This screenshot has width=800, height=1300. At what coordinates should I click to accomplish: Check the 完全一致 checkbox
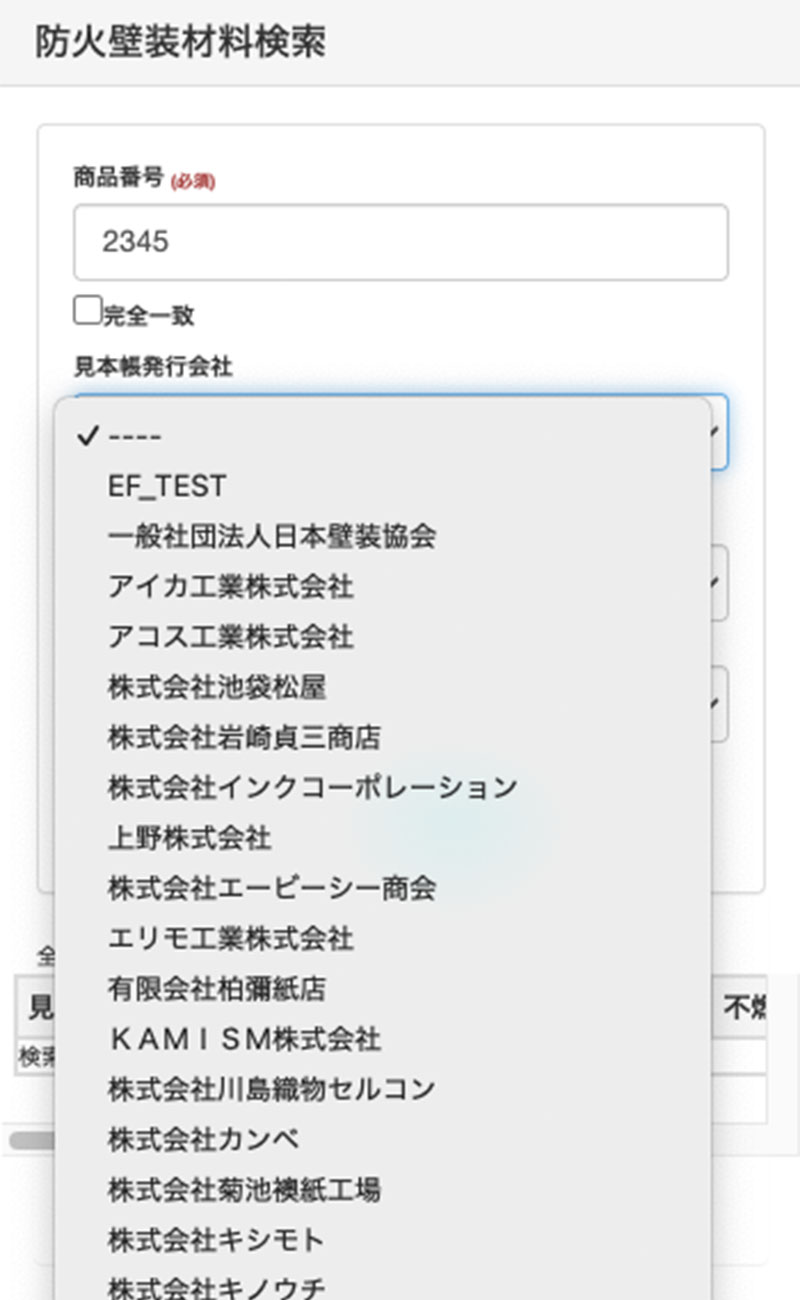pyautogui.click(x=87, y=311)
